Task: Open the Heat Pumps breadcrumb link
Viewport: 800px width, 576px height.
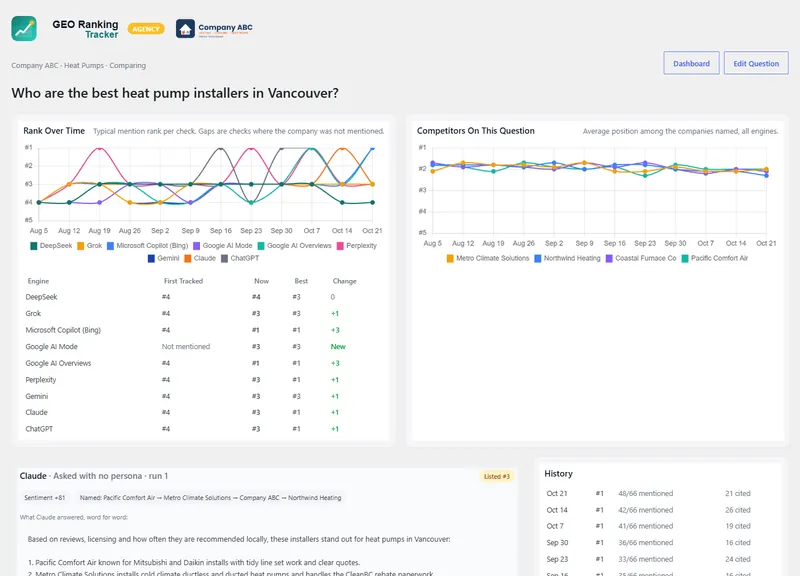Action: tap(84, 65)
